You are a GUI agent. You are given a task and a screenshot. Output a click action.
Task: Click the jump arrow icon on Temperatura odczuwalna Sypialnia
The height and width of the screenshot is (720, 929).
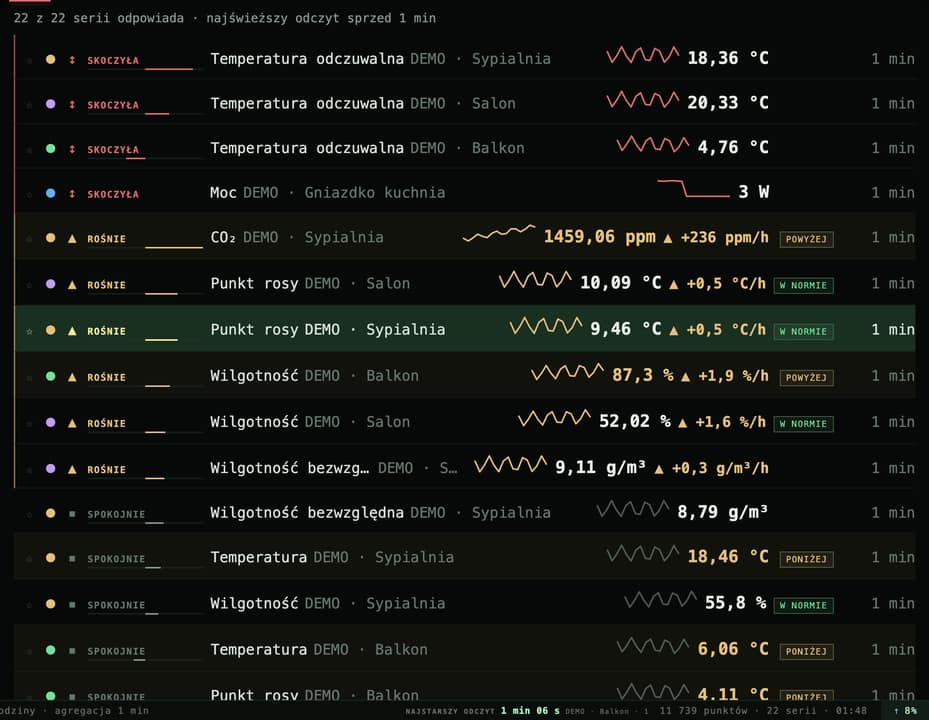72,60
